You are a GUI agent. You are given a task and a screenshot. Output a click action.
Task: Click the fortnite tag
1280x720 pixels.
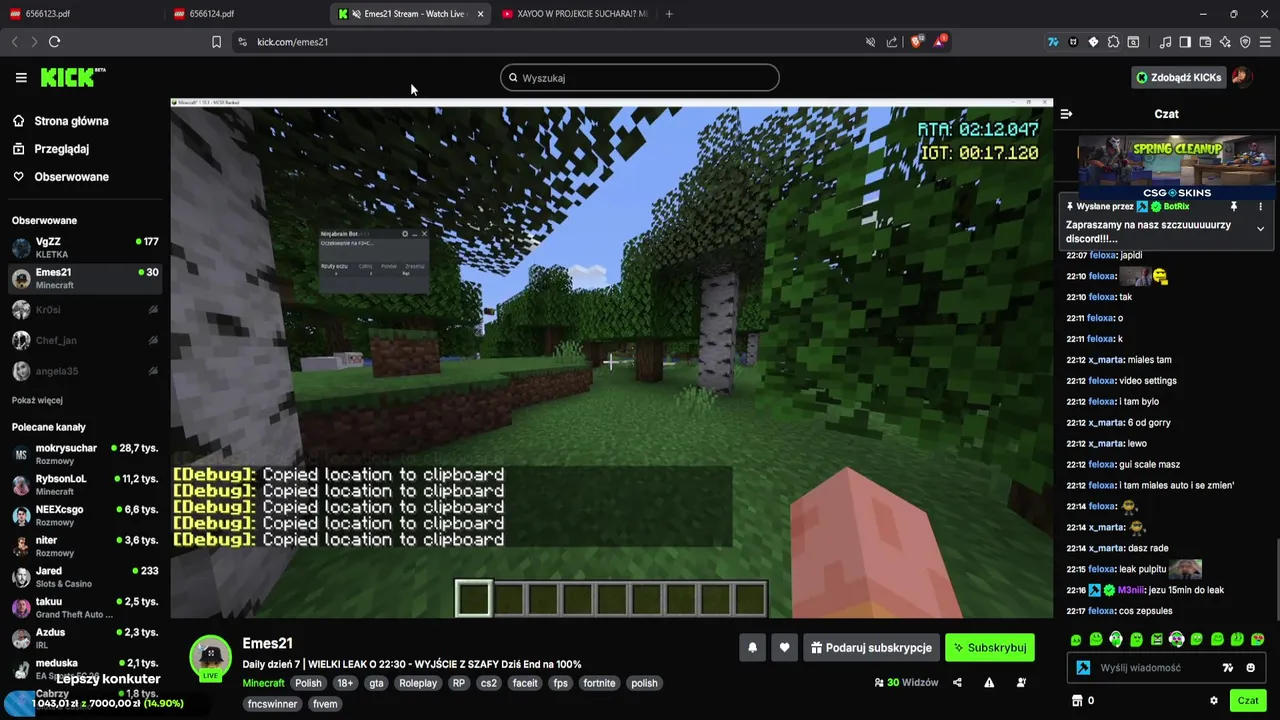(600, 683)
